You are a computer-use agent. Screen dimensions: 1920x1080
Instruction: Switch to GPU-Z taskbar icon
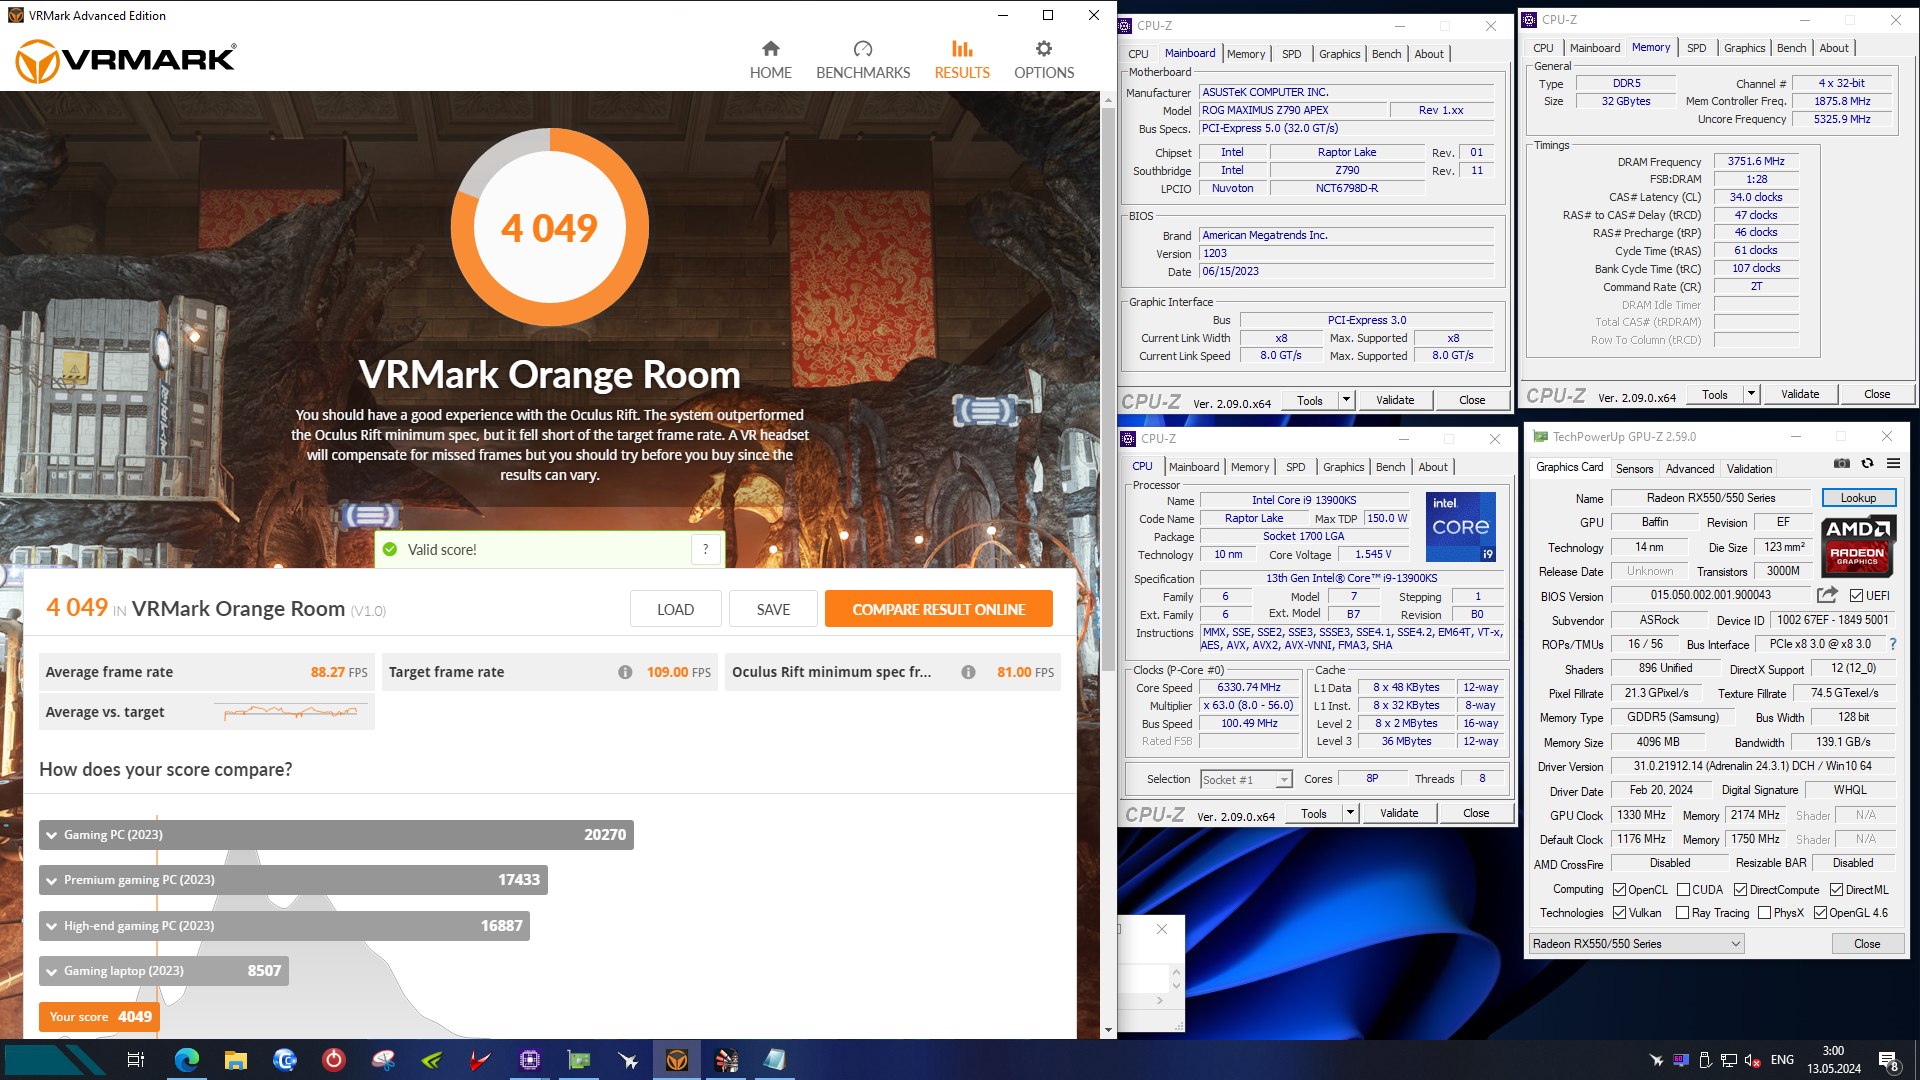[579, 1060]
